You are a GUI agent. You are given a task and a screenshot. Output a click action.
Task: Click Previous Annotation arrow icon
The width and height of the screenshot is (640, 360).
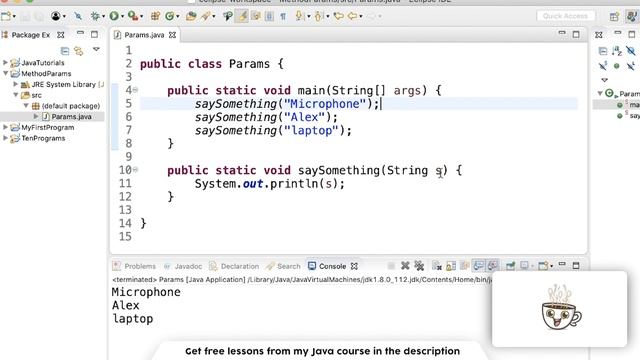coord(319,16)
